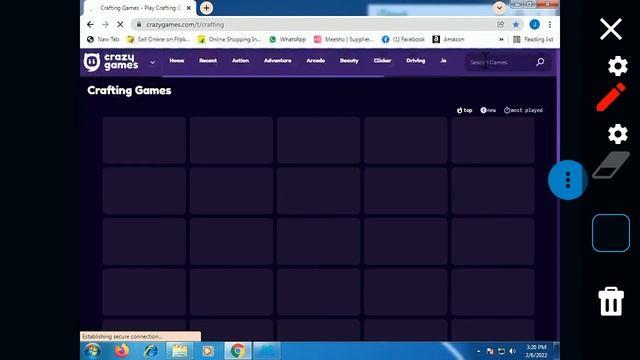640x360 pixels.
Task: Click the first game thumbnail placeholder
Action: point(144,140)
